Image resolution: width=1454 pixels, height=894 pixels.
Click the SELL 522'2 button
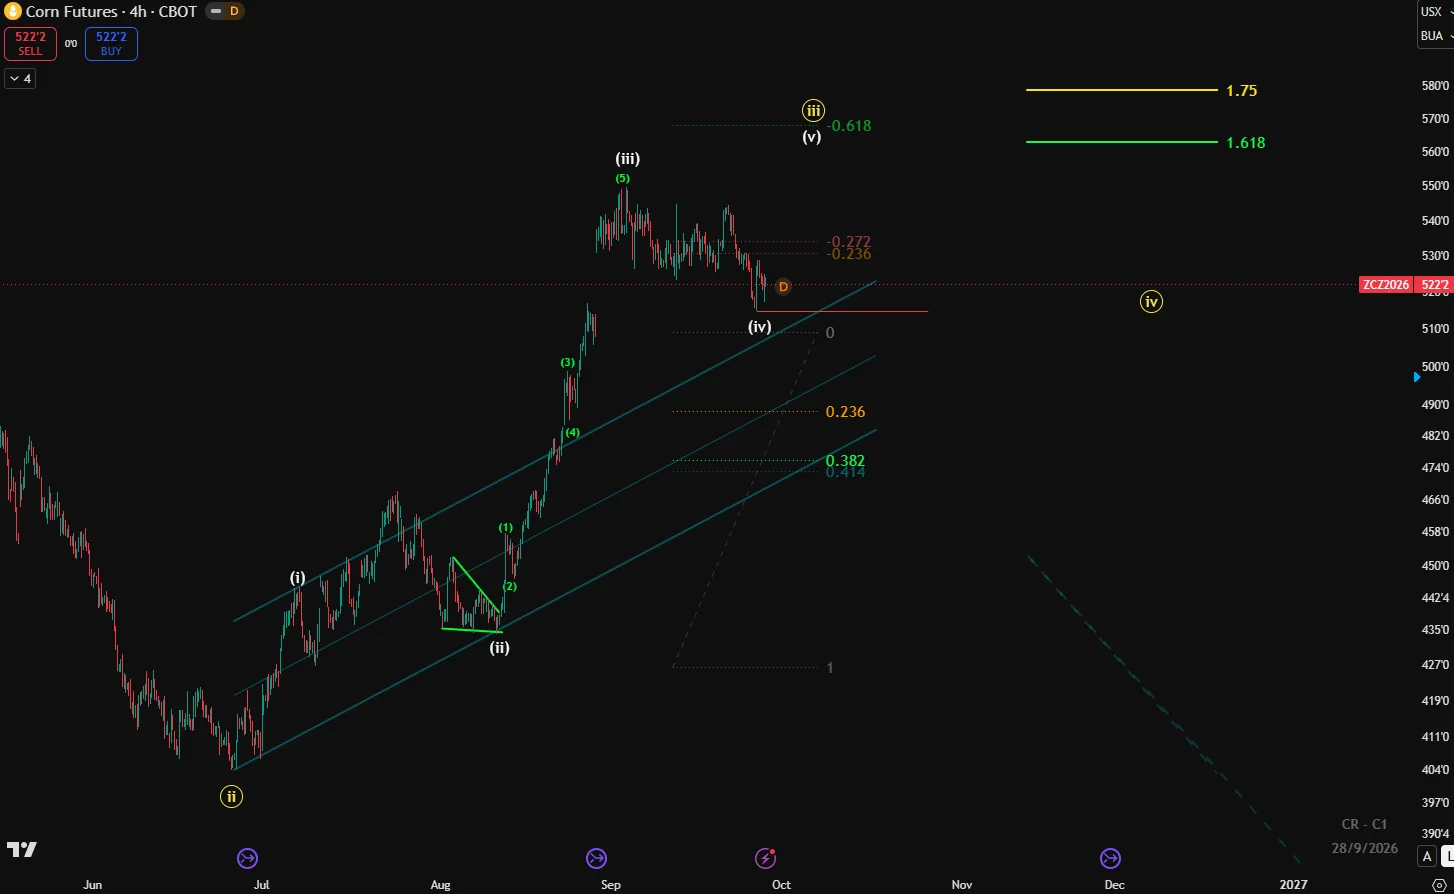tap(30, 44)
